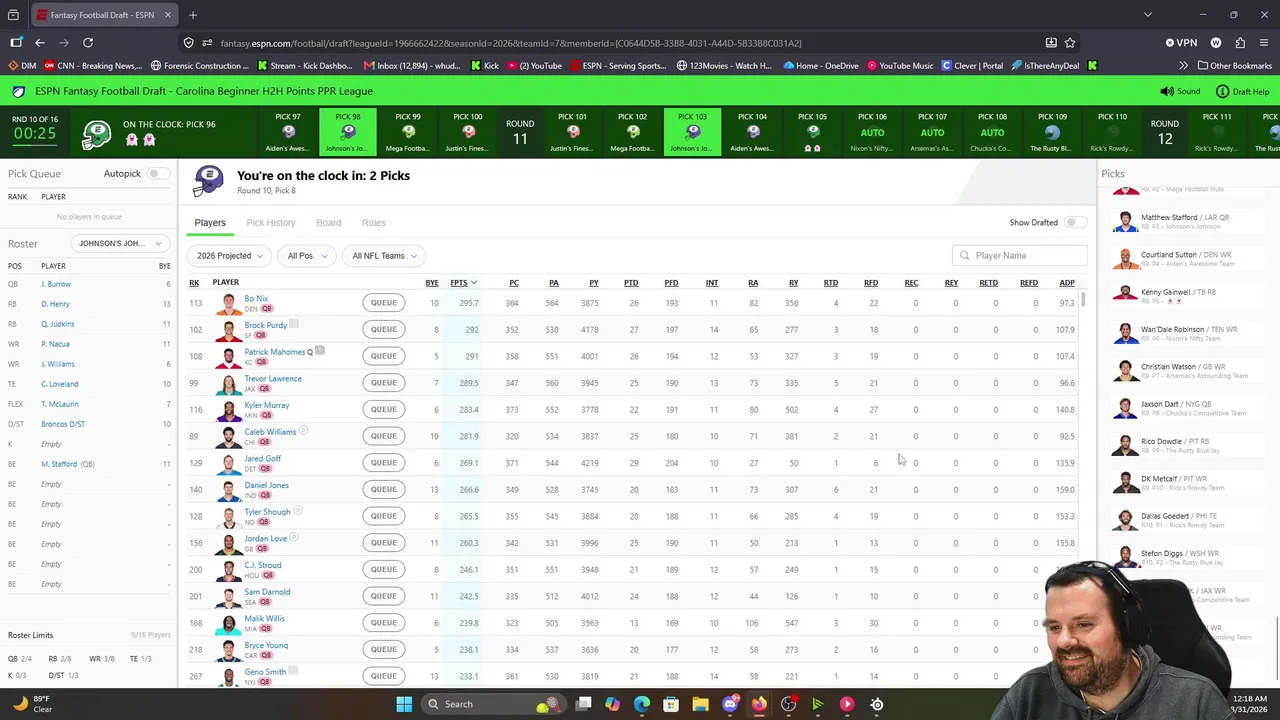Open the weather widget on the taskbar
The height and width of the screenshot is (720, 1280).
pyautogui.click(x=33, y=704)
